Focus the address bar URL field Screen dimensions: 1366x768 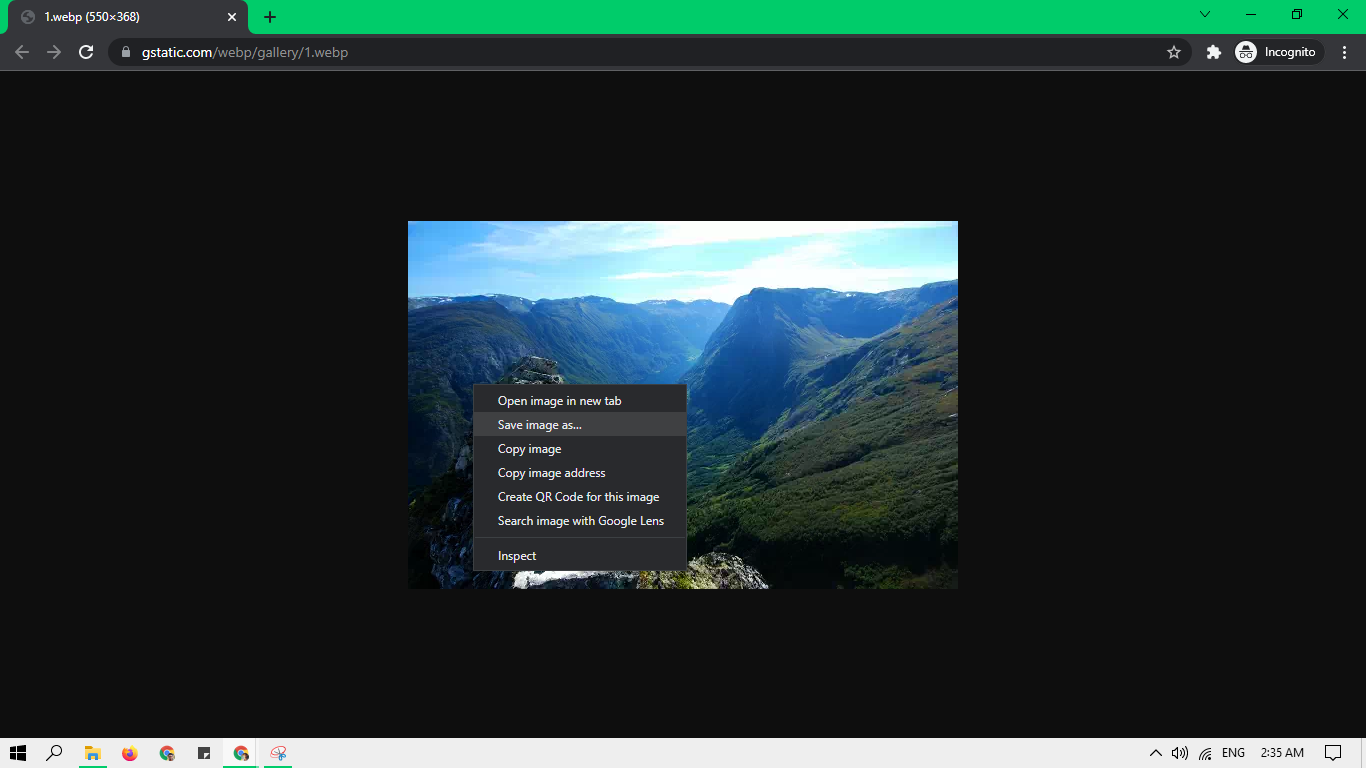click(650, 52)
